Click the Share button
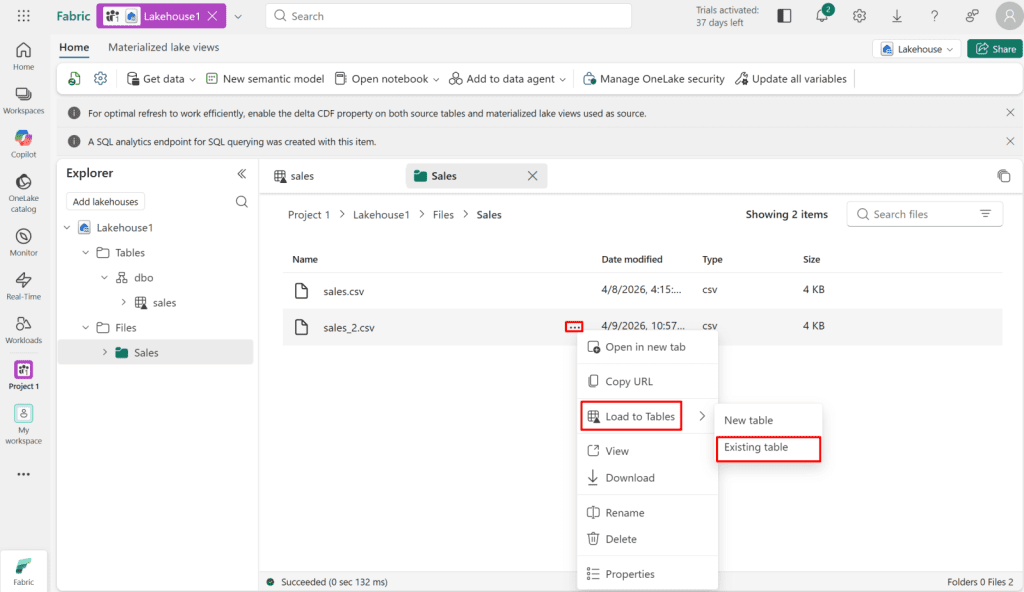 click(x=994, y=49)
